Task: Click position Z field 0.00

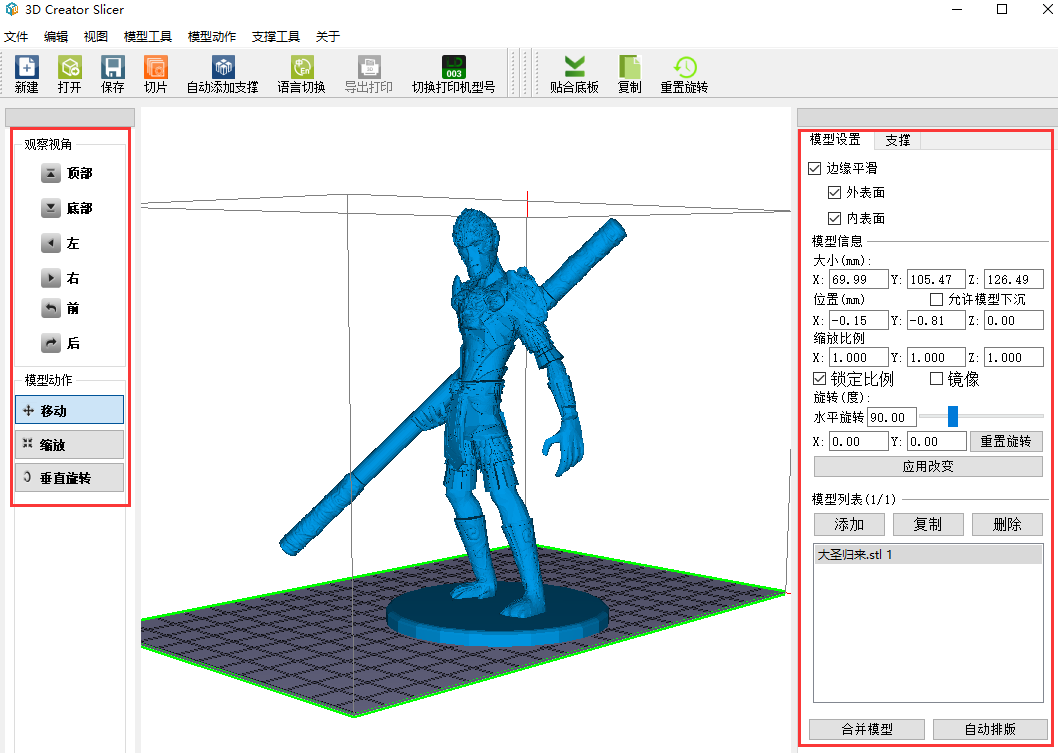Action: (1013, 320)
